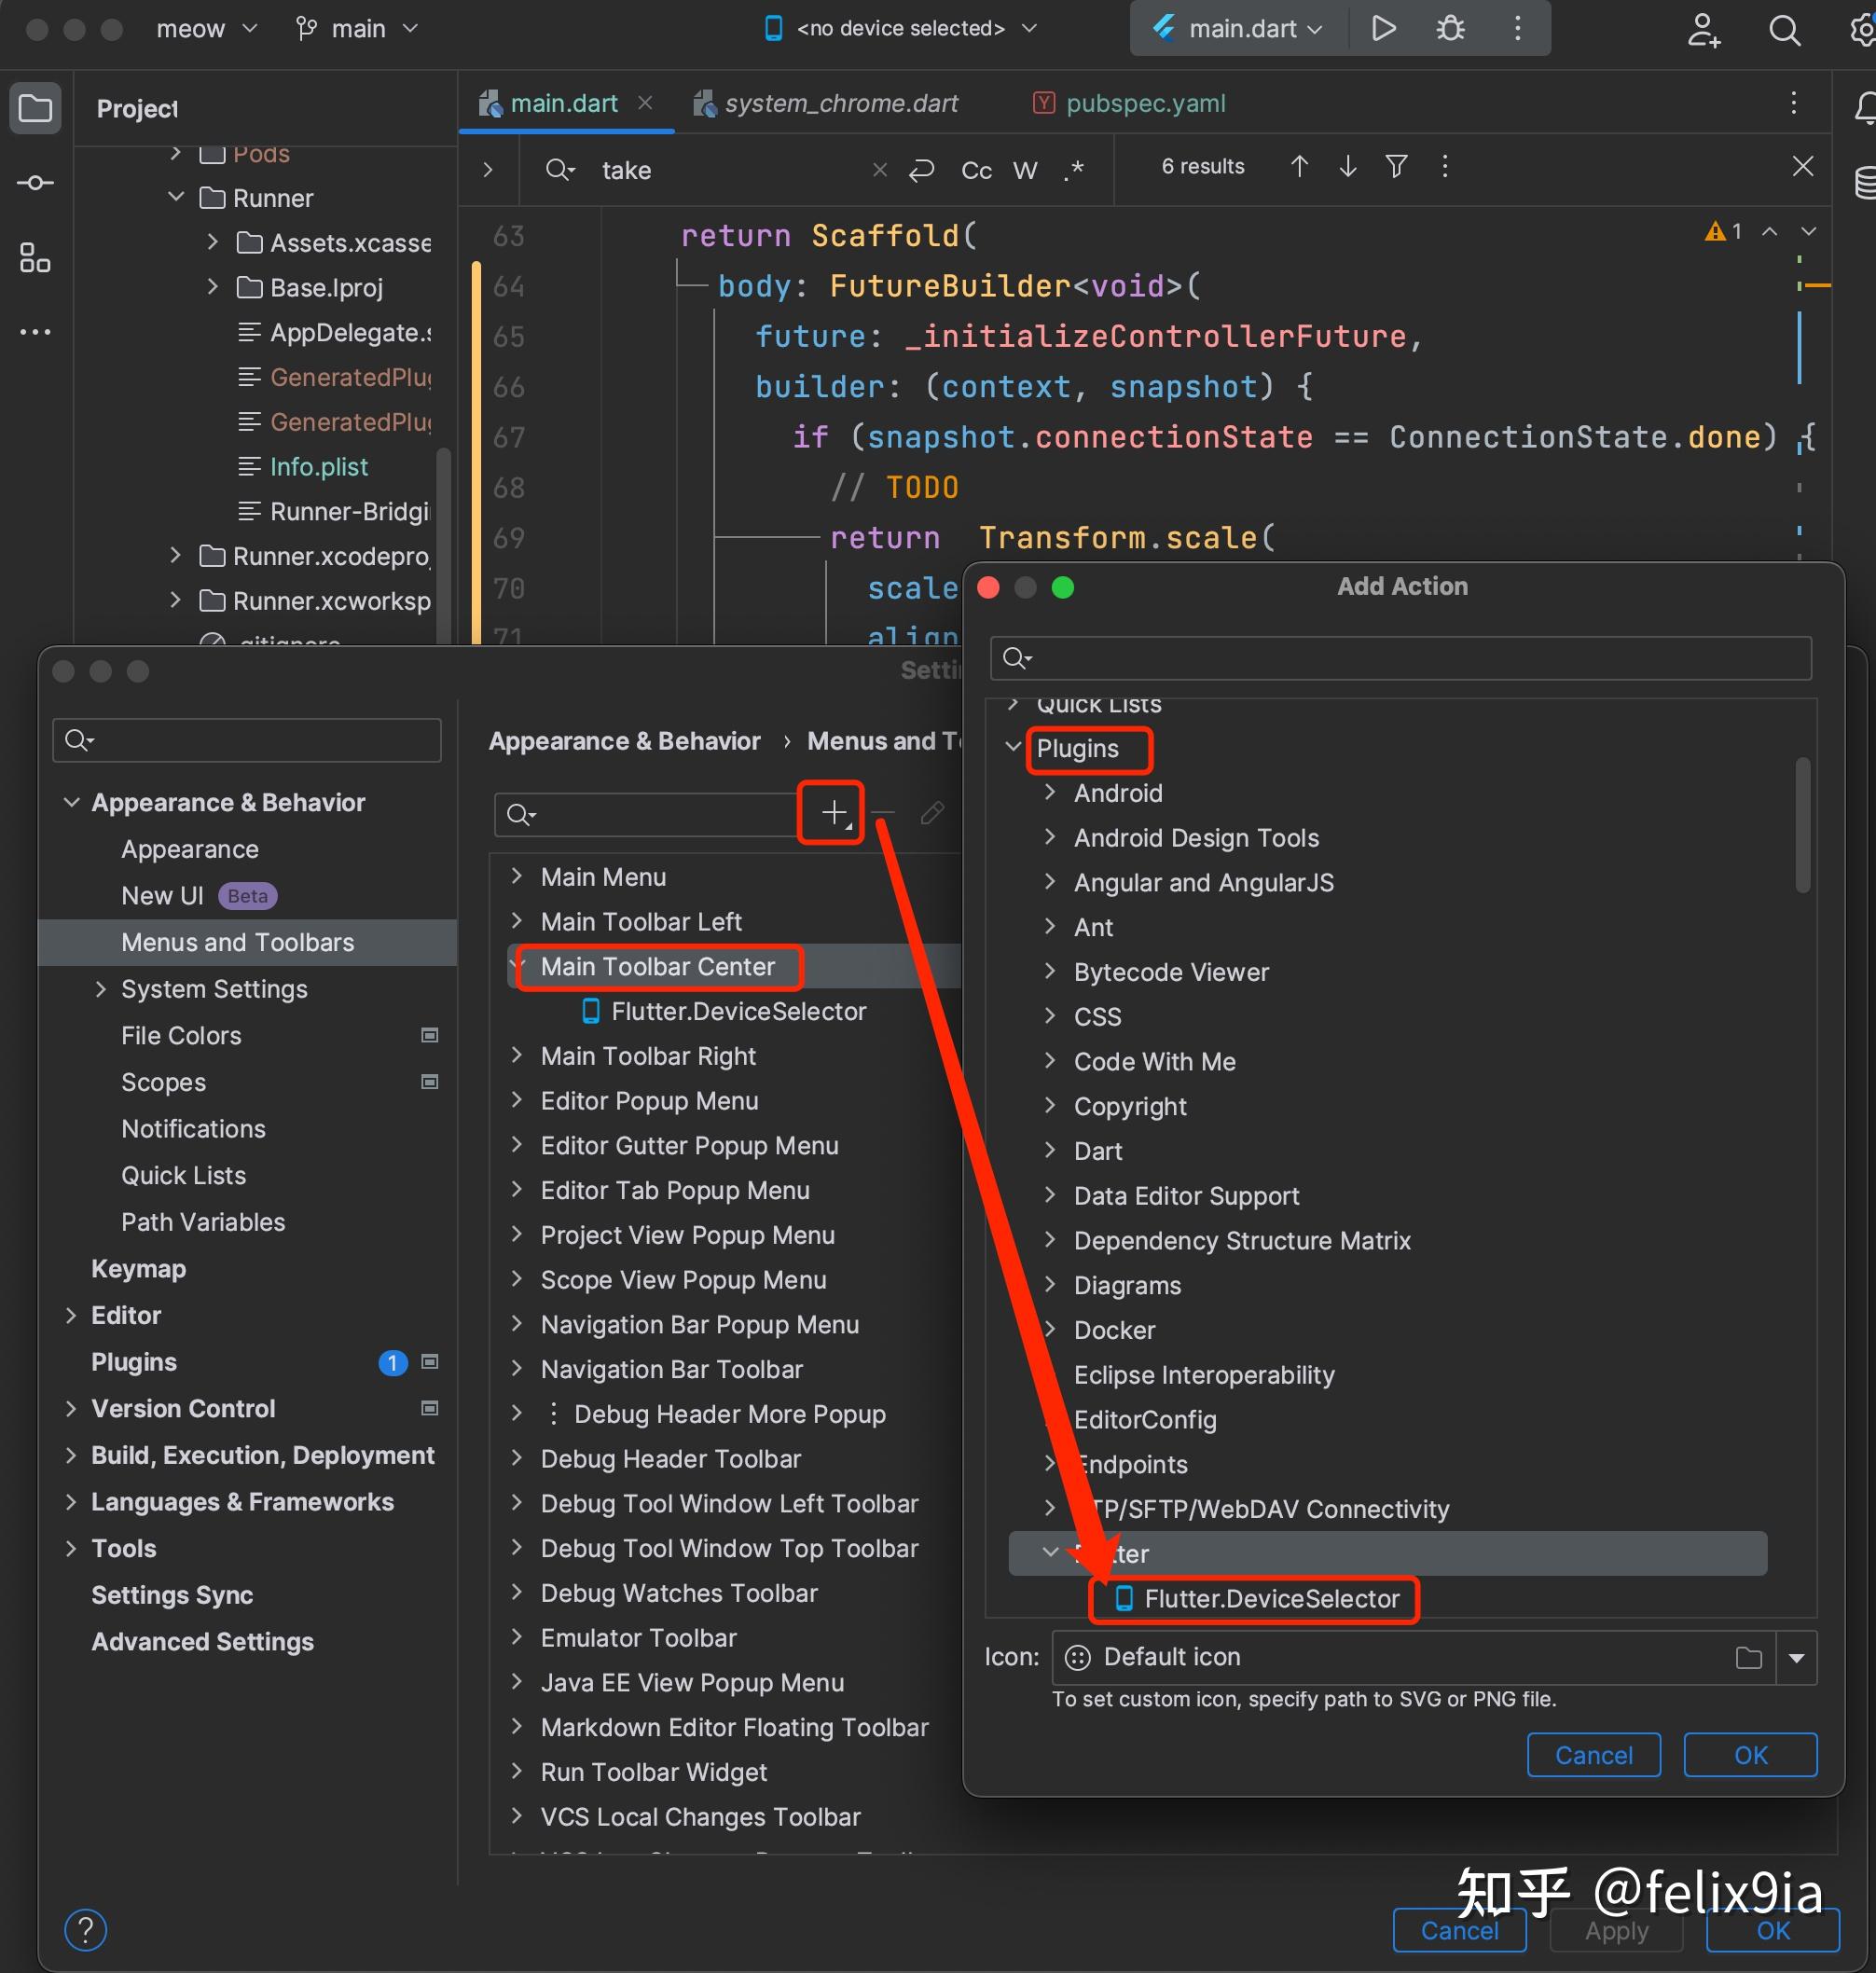The width and height of the screenshot is (1876, 1973).
Task: Run main.dart with the play button
Action: point(1383,28)
